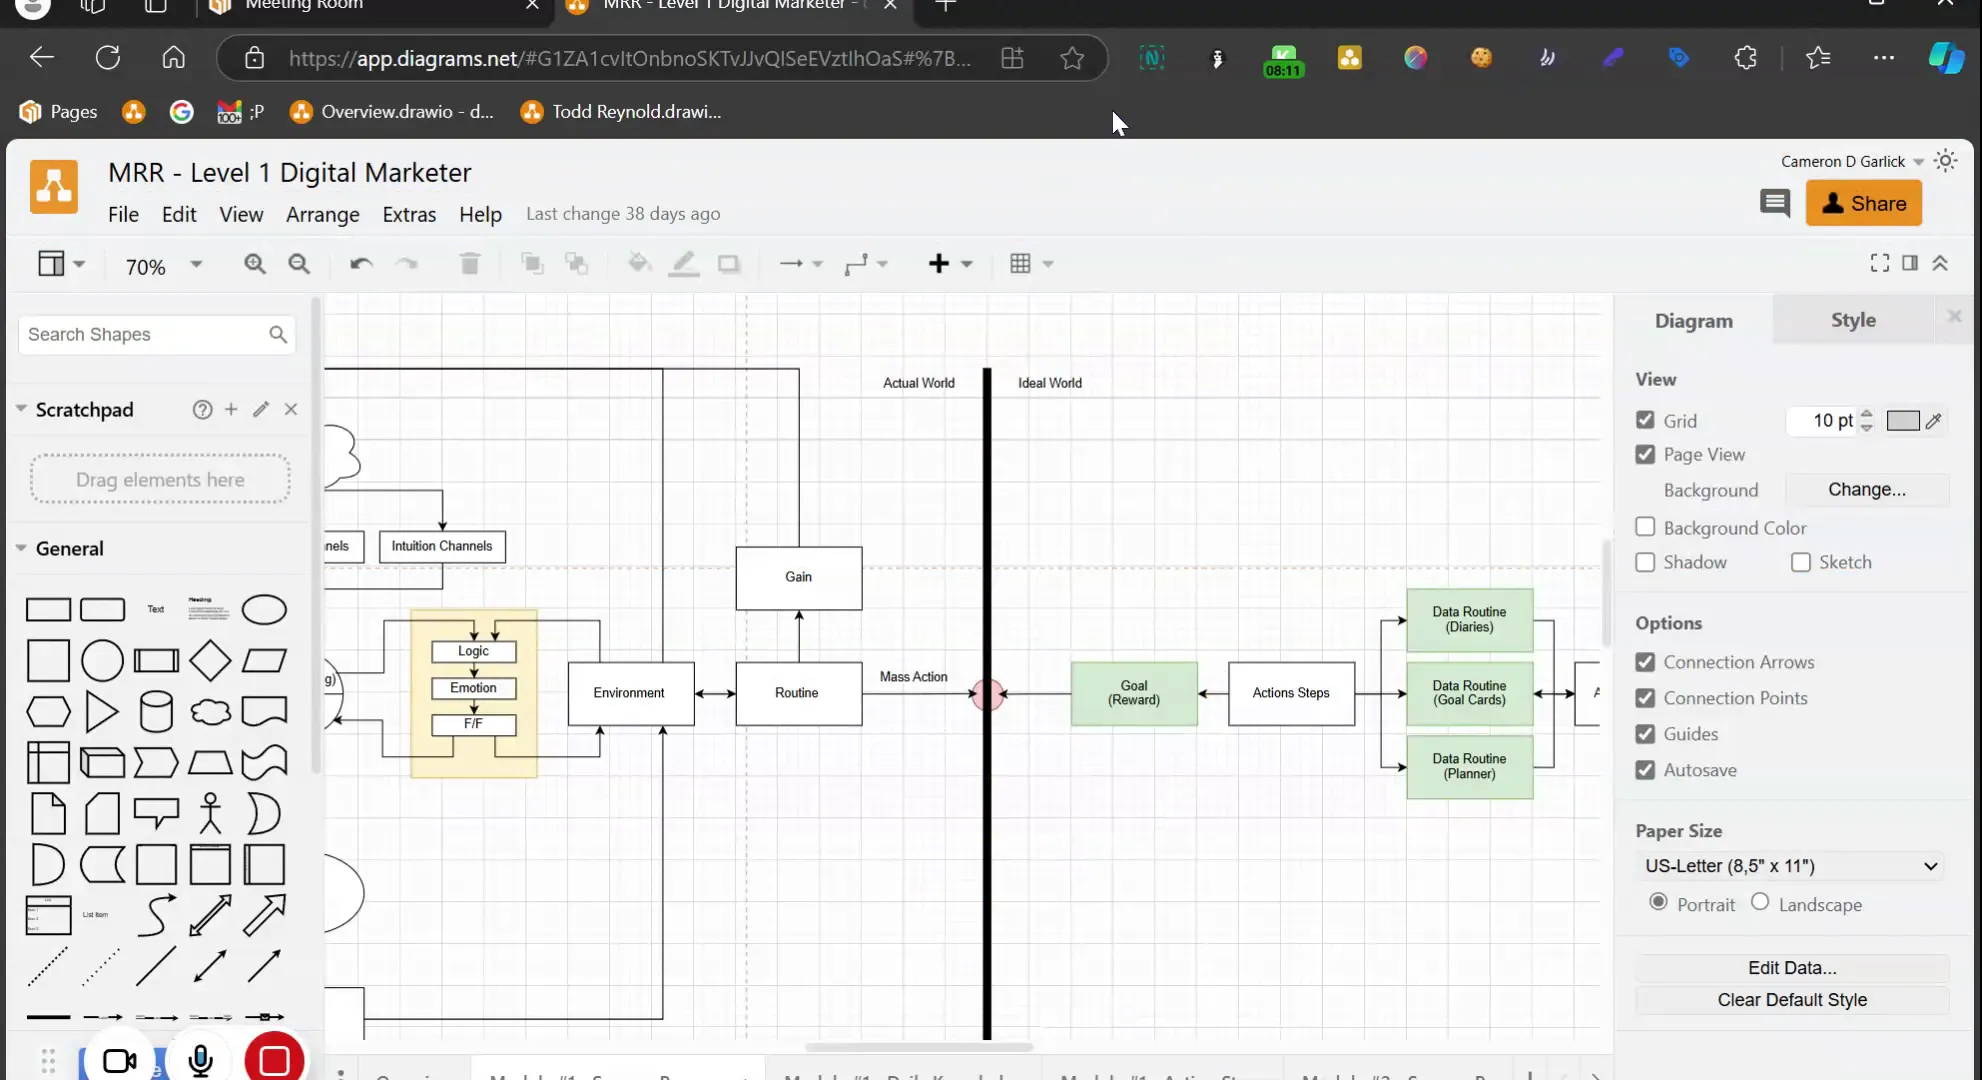Toggle the Guides checkbox
The height and width of the screenshot is (1080, 1982).
(1645, 734)
